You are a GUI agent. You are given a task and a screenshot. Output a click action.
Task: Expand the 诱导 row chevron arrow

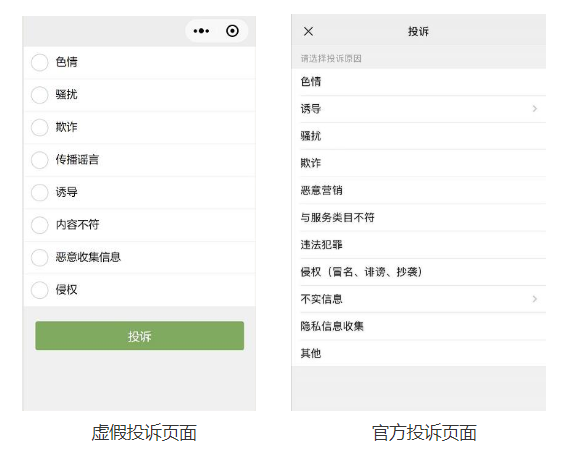point(535,109)
